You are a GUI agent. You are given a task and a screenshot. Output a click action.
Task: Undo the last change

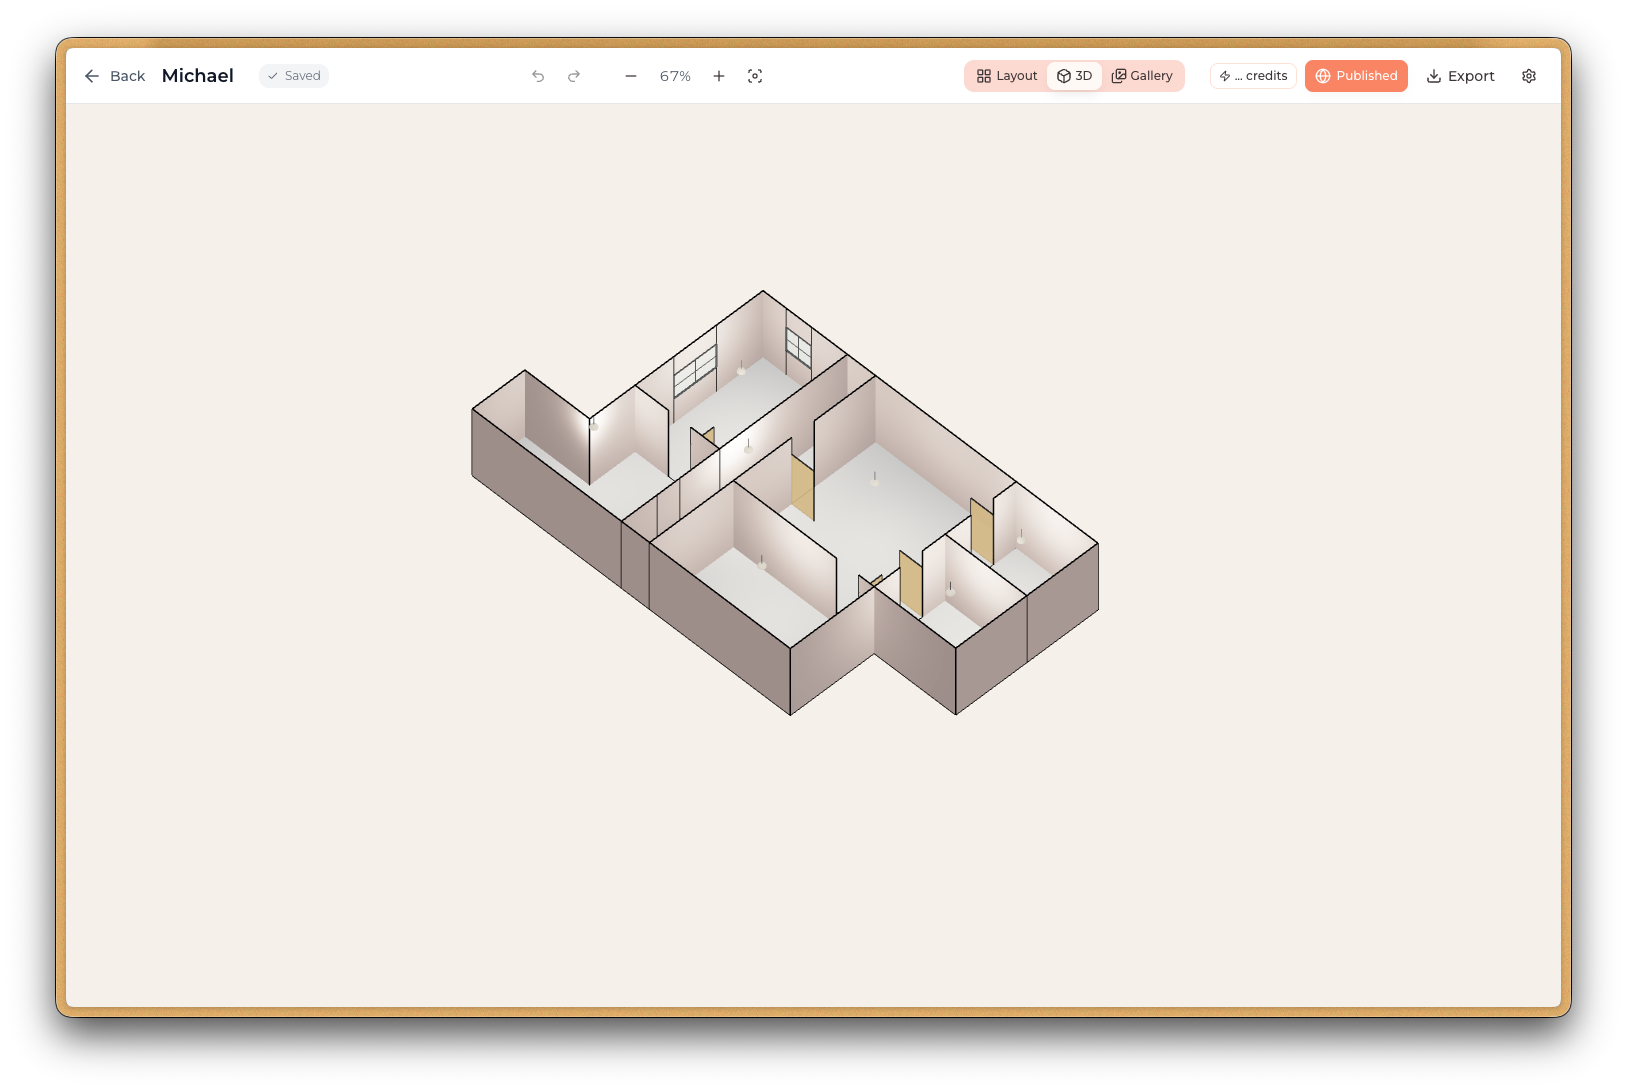[538, 76]
